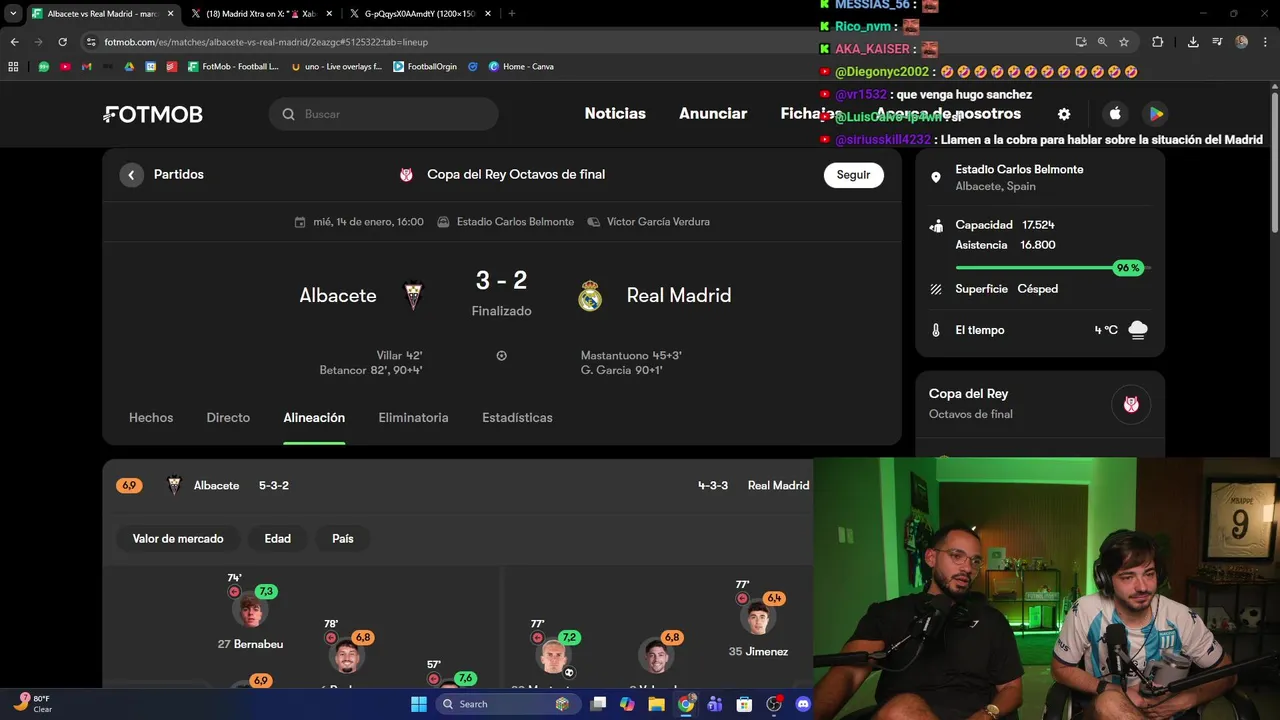Image resolution: width=1280 pixels, height=720 pixels.
Task: Go back to Partidos with the arrow
Action: [132, 175]
